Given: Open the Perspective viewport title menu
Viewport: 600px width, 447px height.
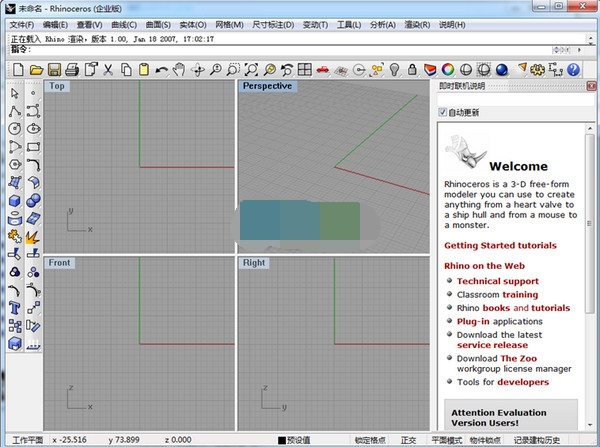Looking at the screenshot, I should [268, 86].
